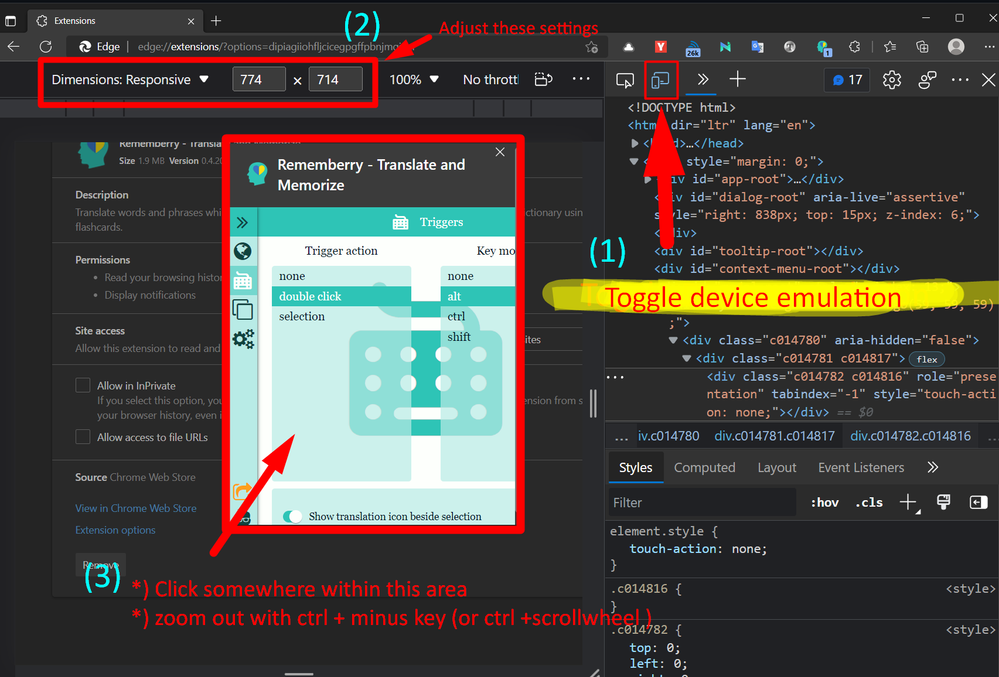This screenshot has height=677, width=999.
Task: Expand the Rememberry sidebar with double chevron
Action: click(x=243, y=223)
